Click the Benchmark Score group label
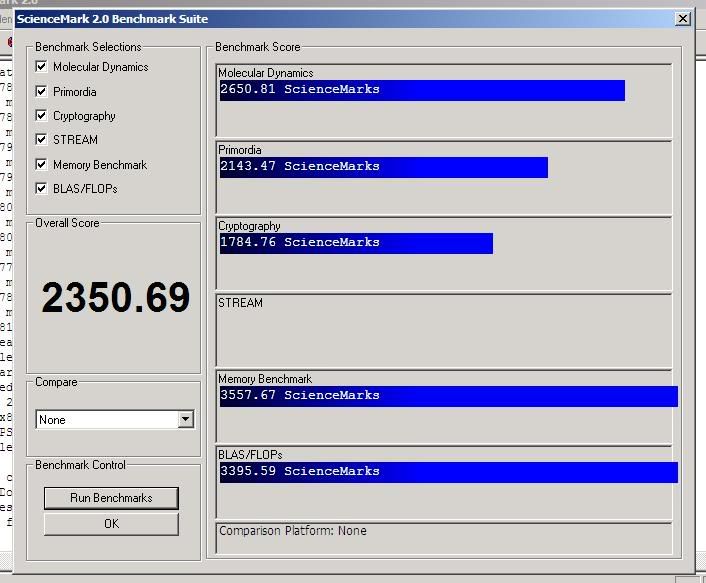706x583 pixels. [258, 47]
